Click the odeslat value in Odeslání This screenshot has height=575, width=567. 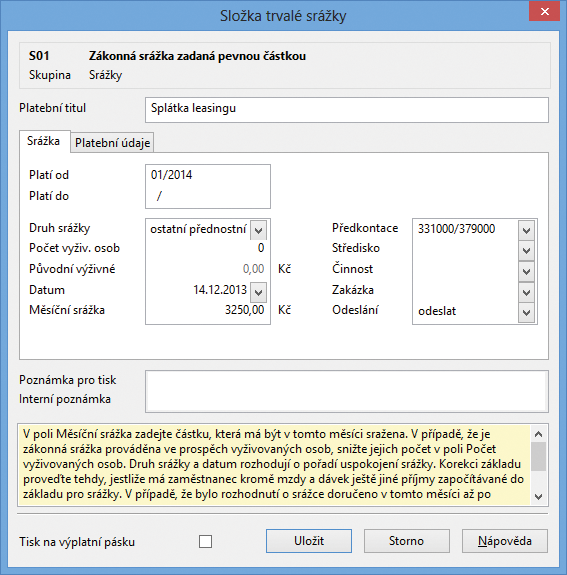tap(437, 311)
